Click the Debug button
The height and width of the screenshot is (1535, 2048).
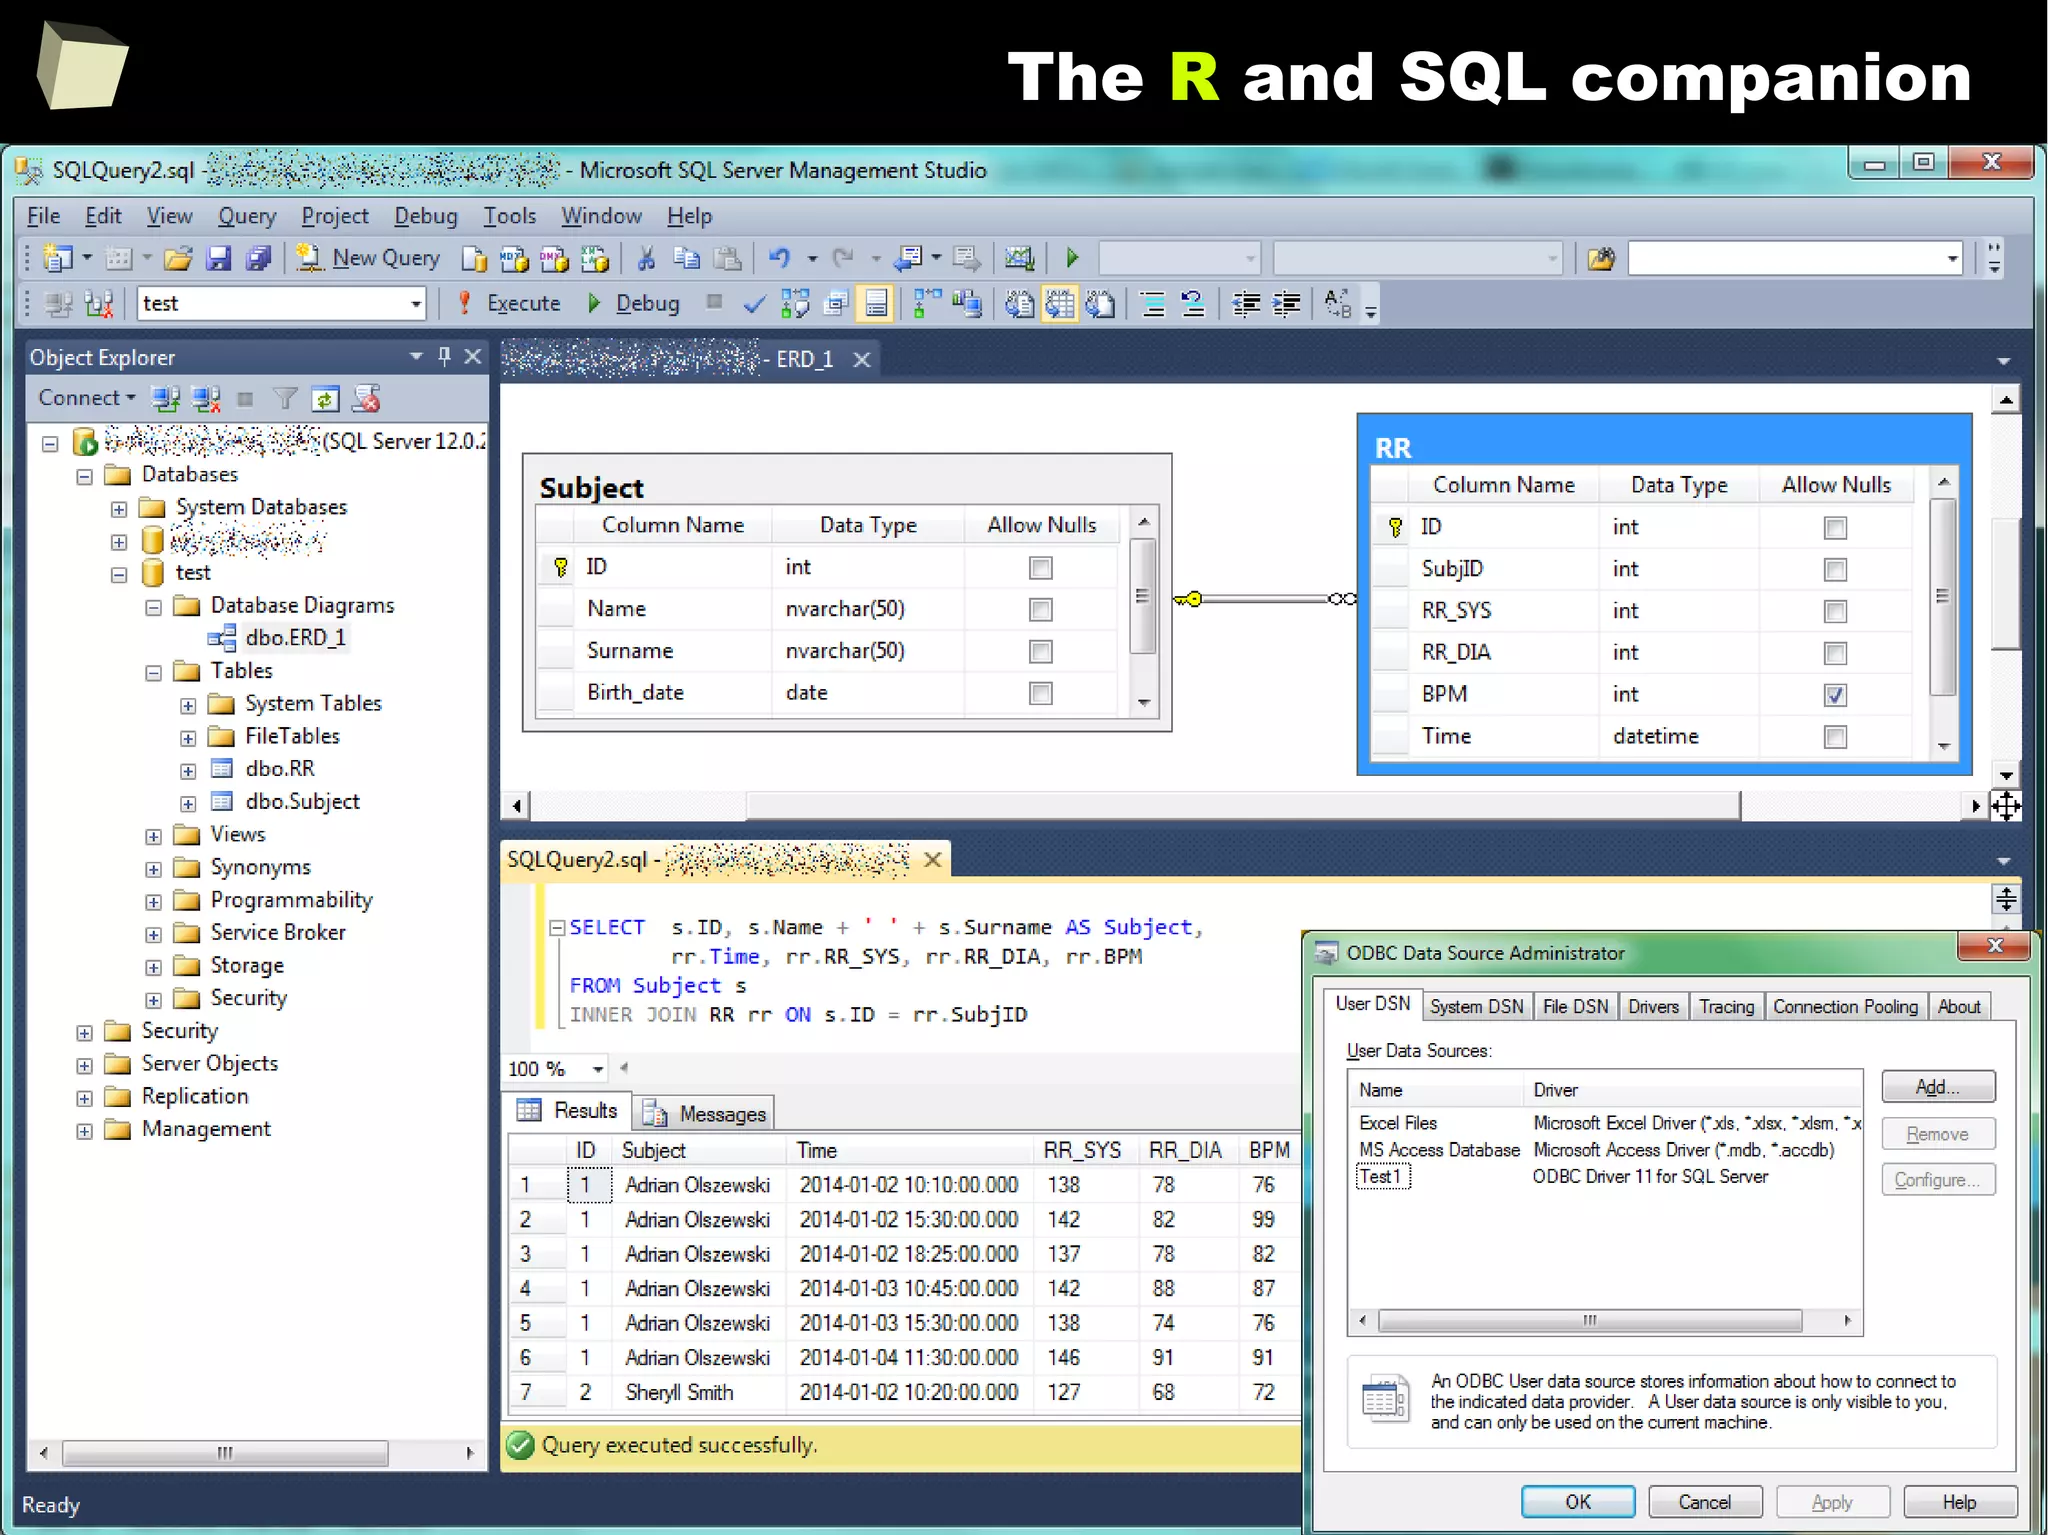633,303
